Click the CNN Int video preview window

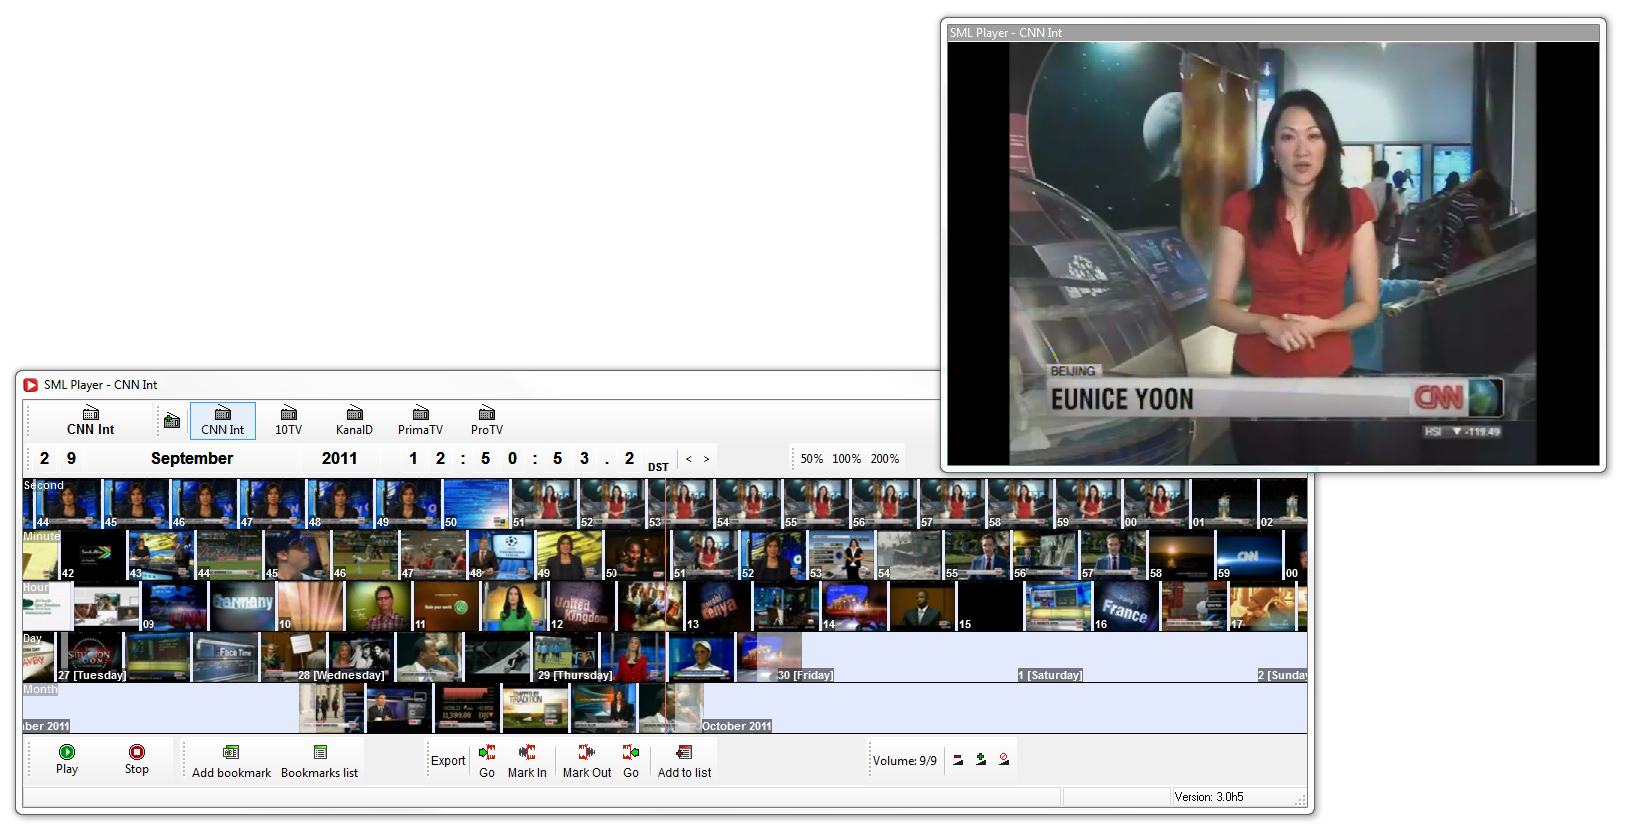[x=1273, y=253]
